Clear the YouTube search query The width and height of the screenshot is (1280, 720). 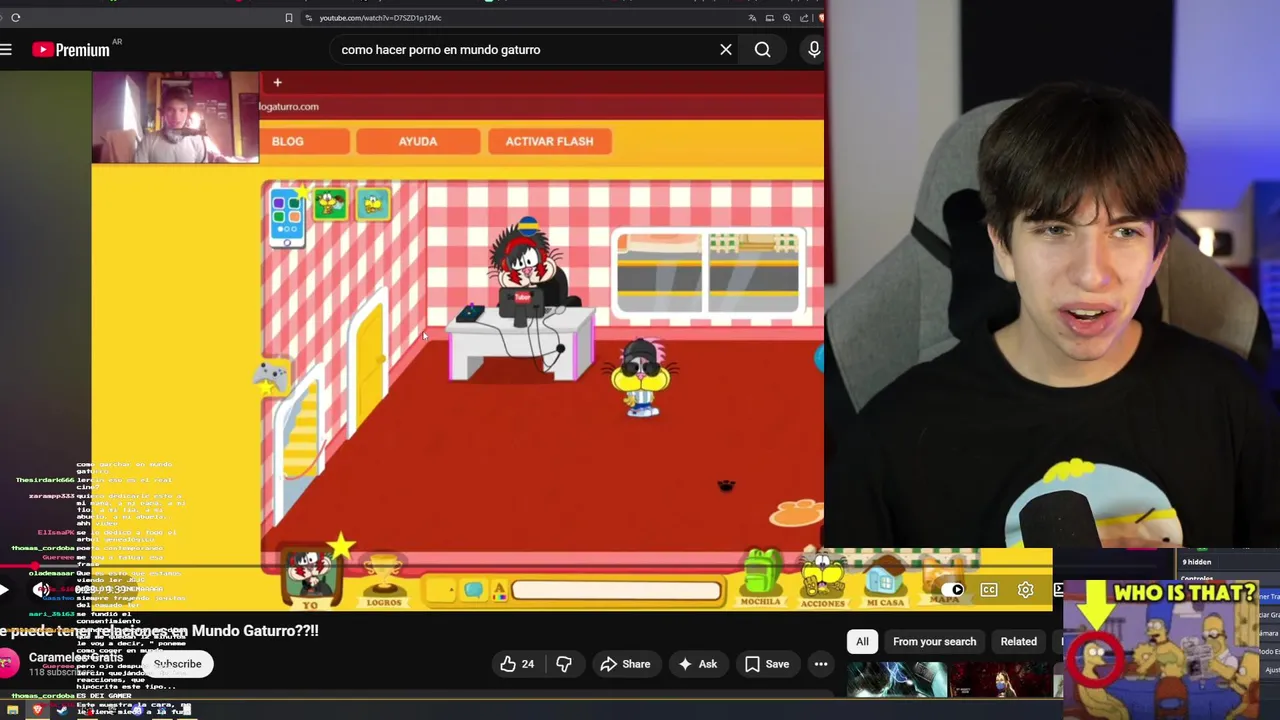[x=726, y=49]
